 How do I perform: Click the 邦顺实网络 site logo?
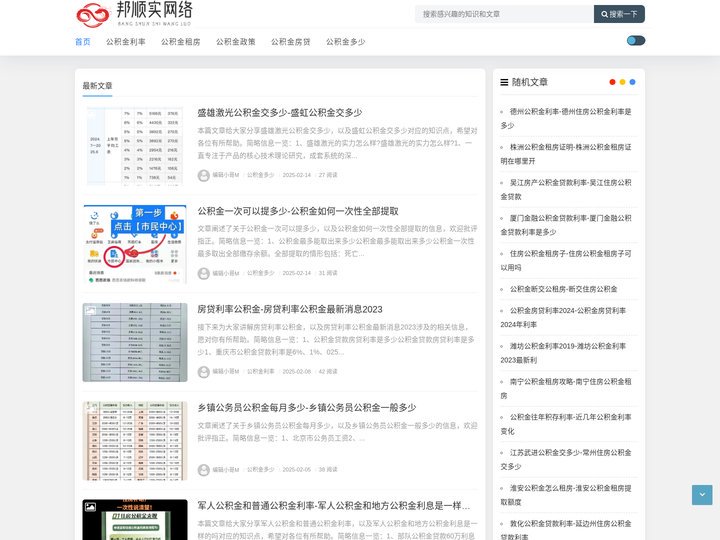134,14
